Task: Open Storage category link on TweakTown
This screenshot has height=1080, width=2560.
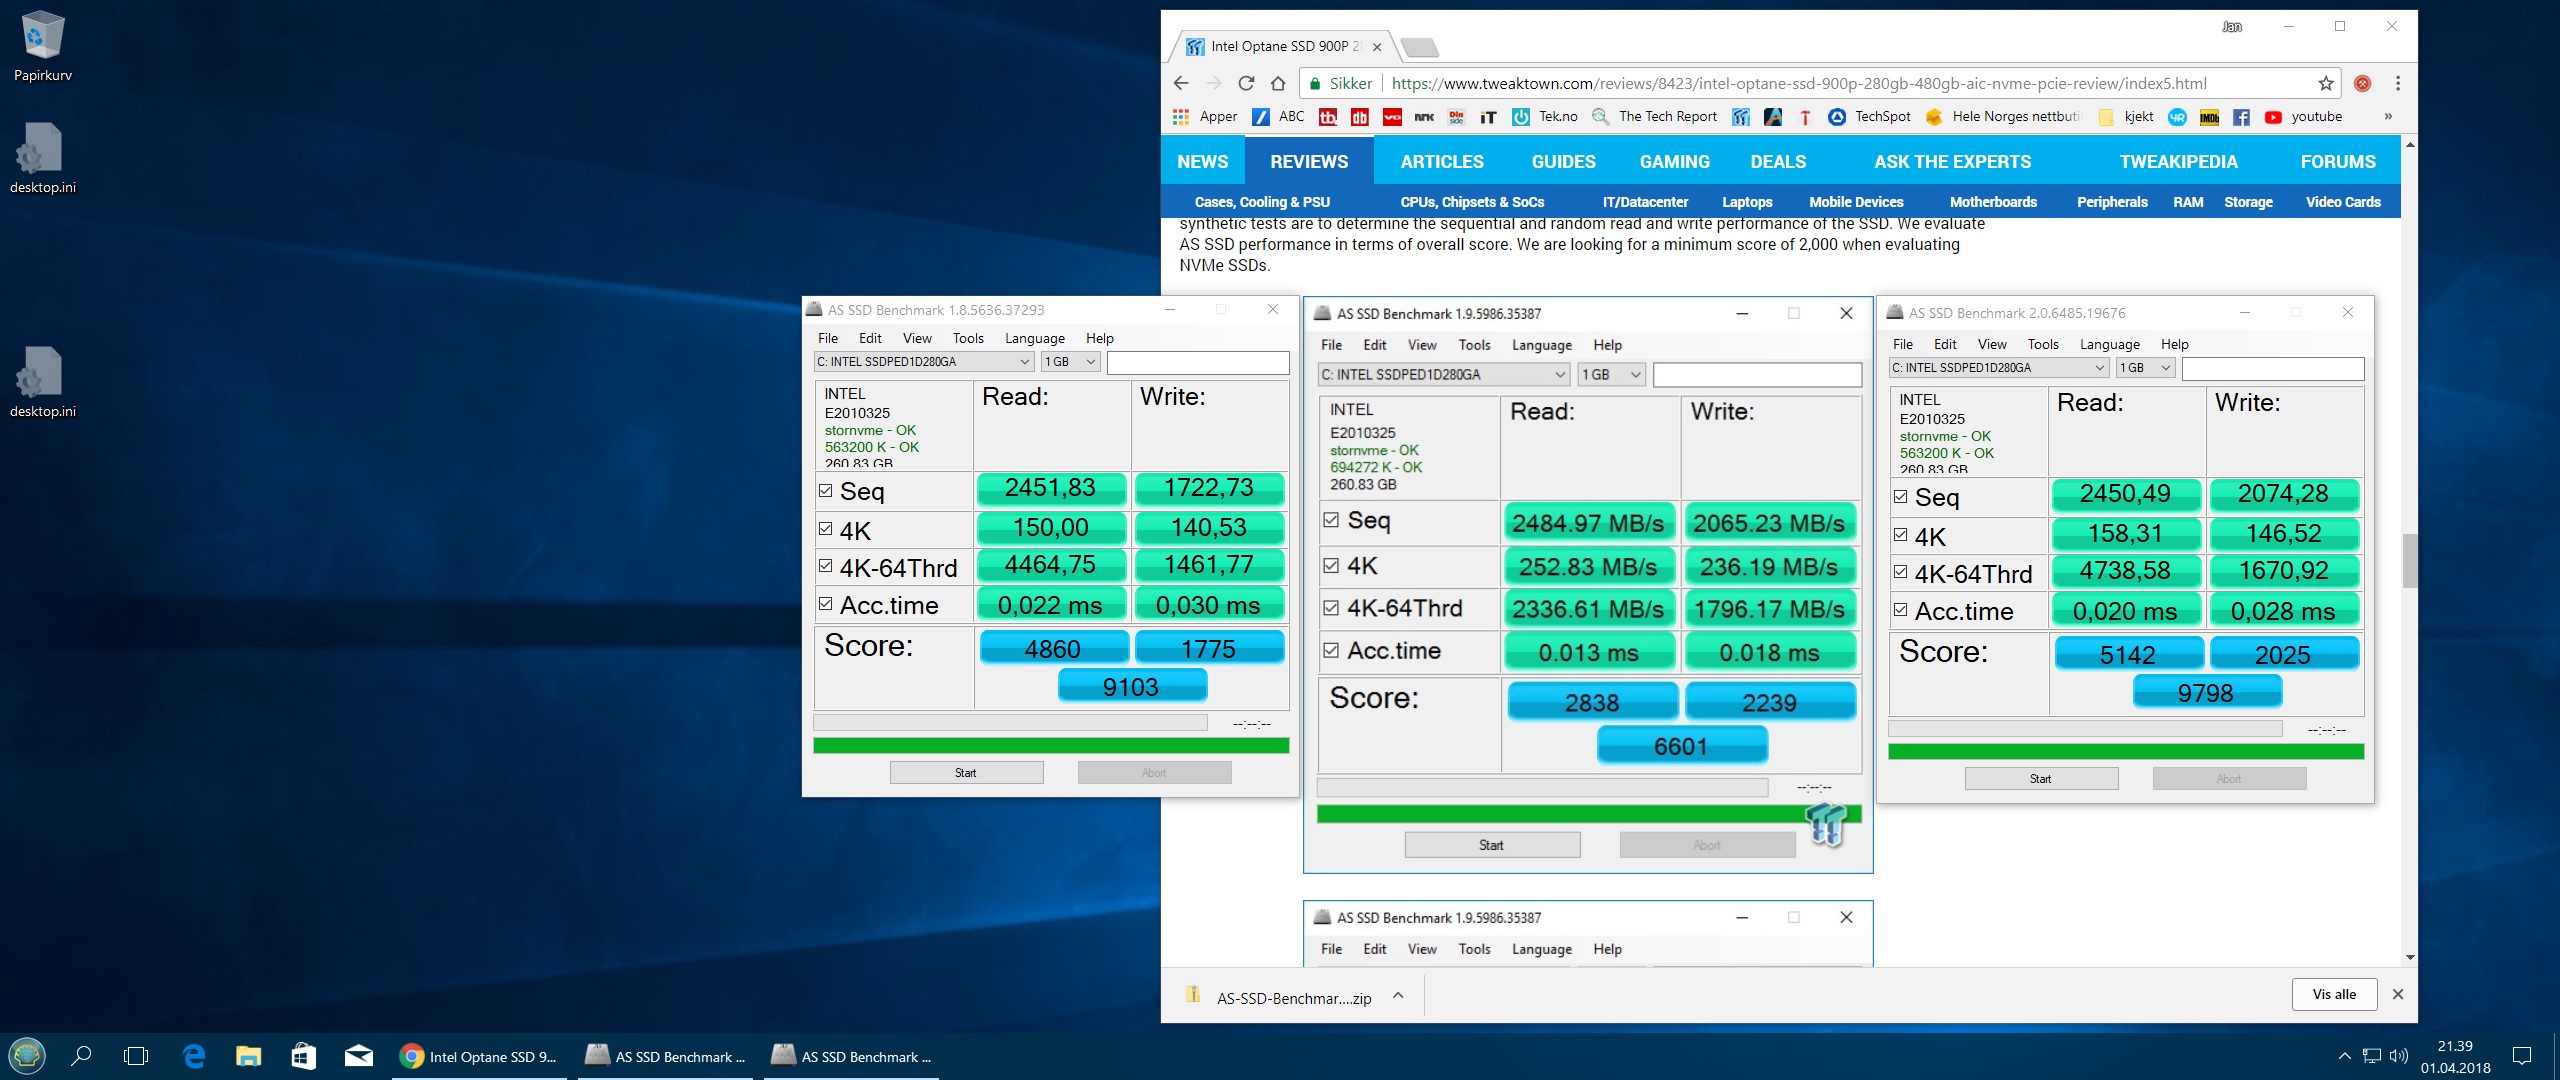Action: pyautogui.click(x=2248, y=202)
